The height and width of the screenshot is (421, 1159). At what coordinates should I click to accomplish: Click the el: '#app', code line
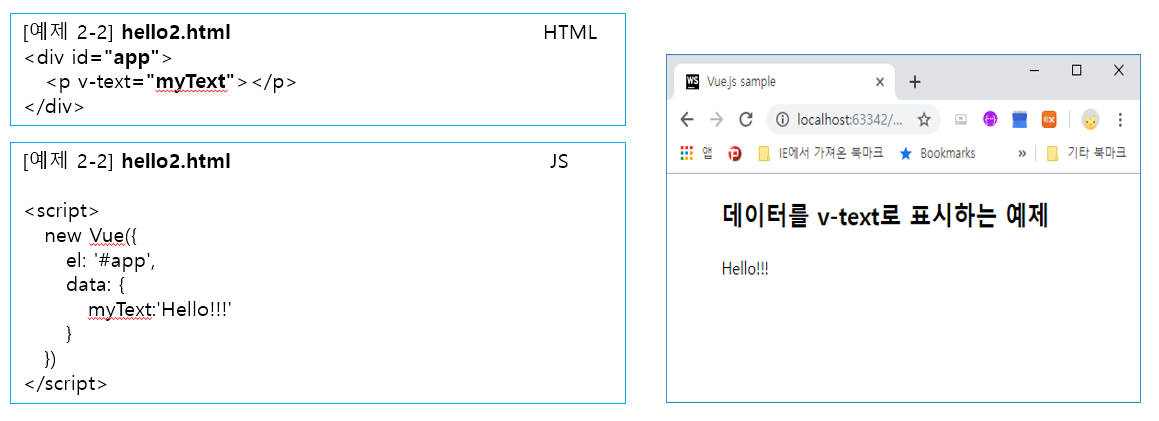click(112, 260)
